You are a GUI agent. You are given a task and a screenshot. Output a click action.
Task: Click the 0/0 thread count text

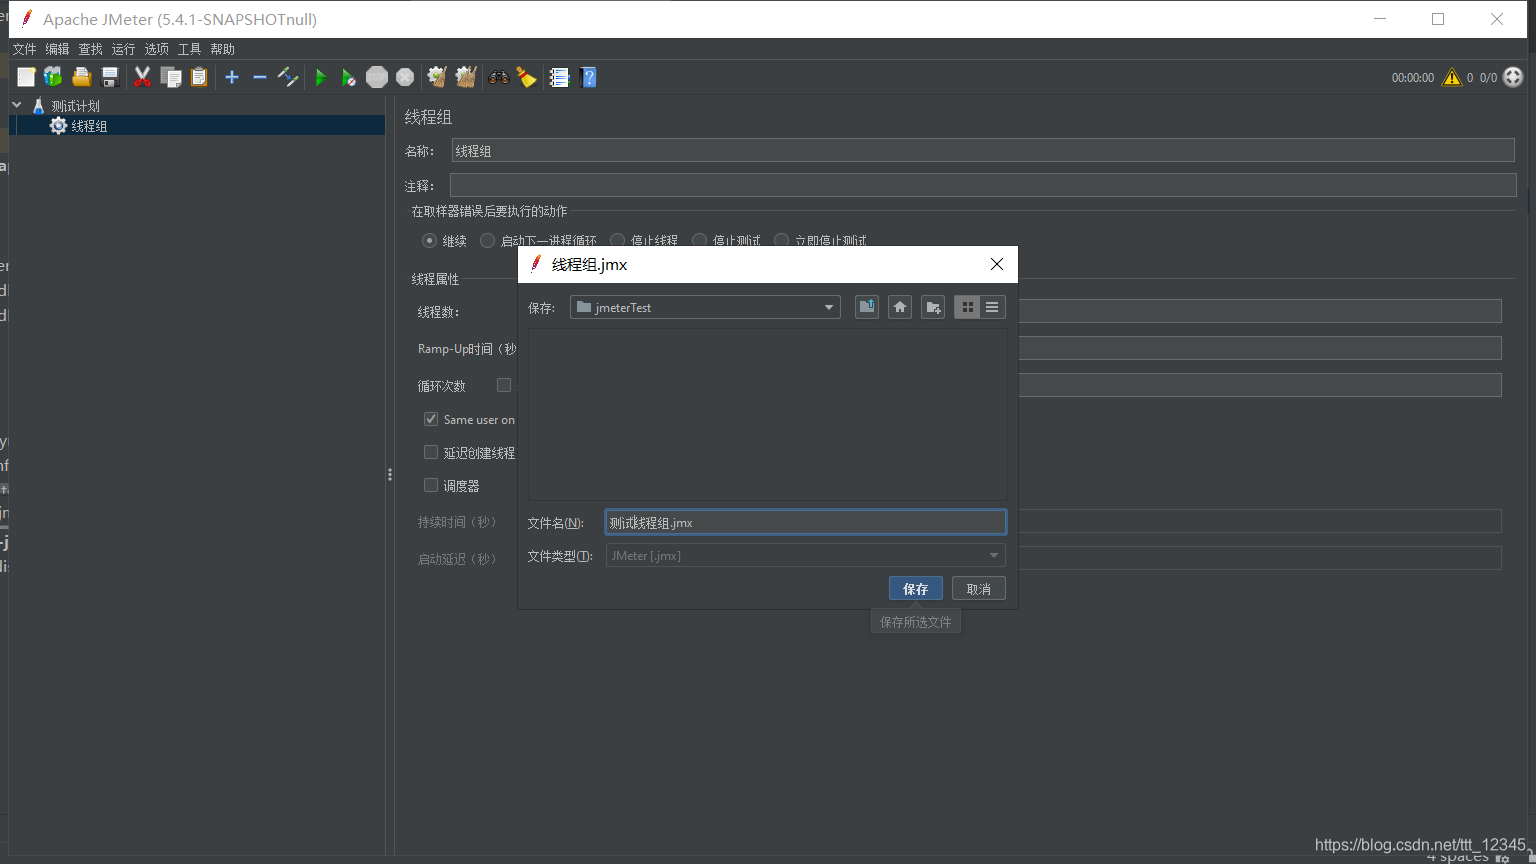pos(1488,77)
